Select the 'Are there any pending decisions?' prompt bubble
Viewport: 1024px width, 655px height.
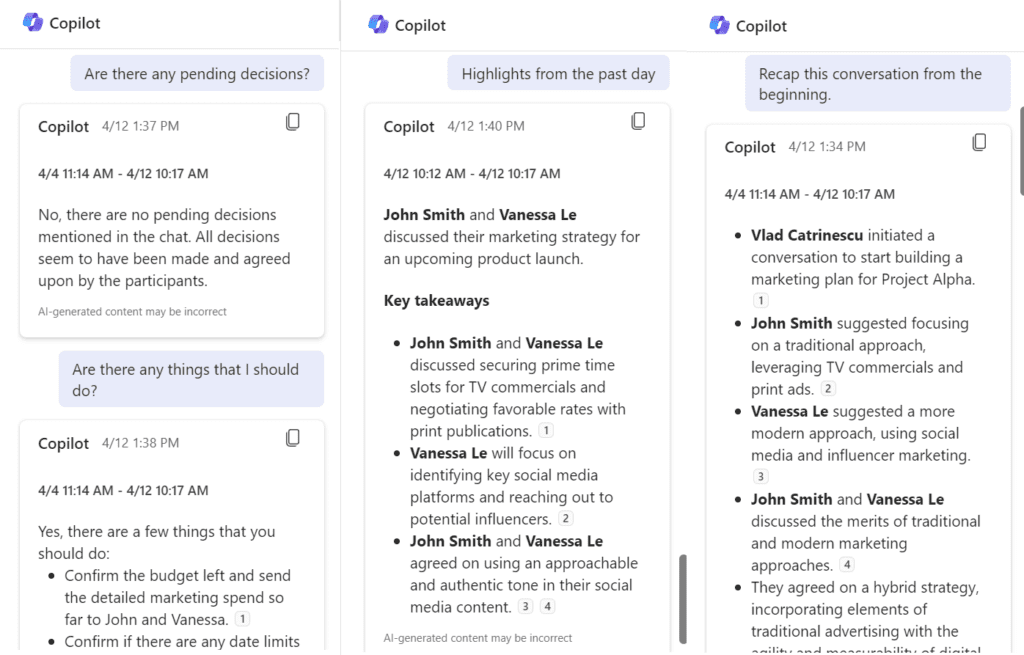[x=197, y=74]
